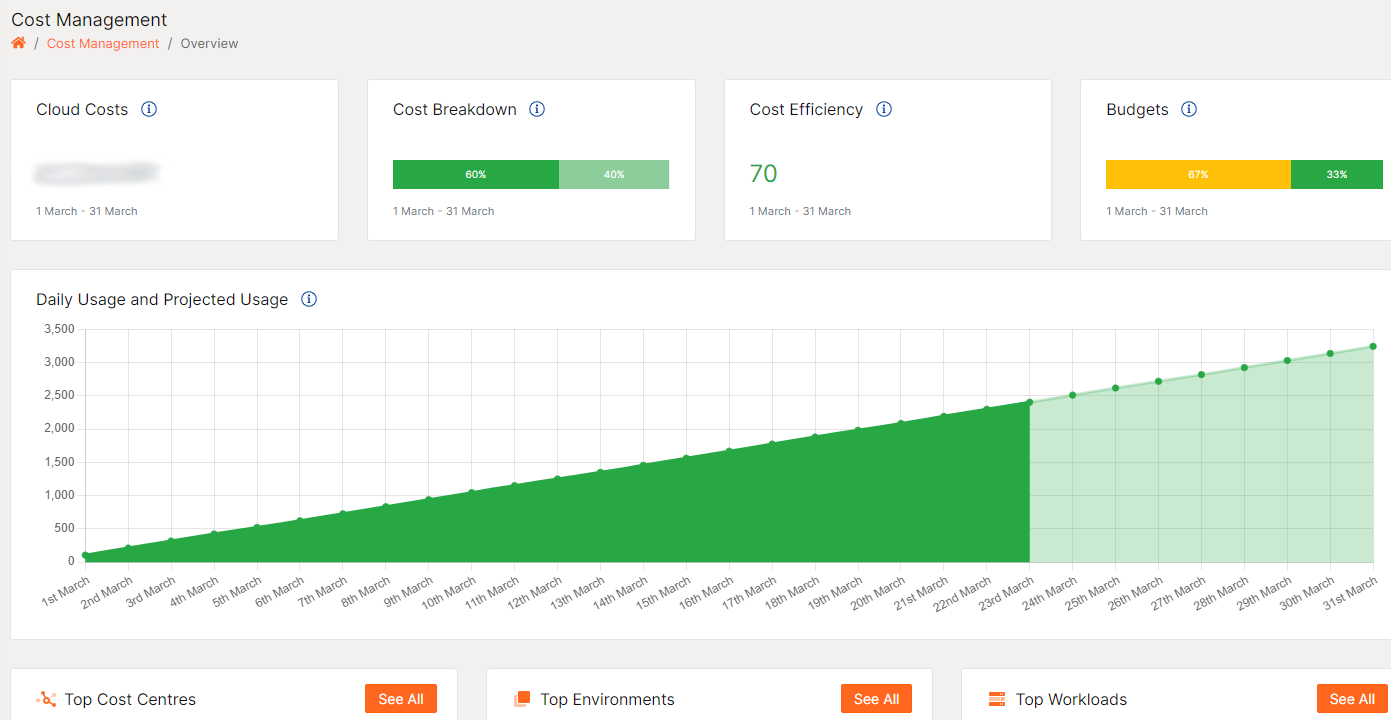Click the yellow 67% budget segment
The width and height of the screenshot is (1391, 720).
tap(1198, 174)
